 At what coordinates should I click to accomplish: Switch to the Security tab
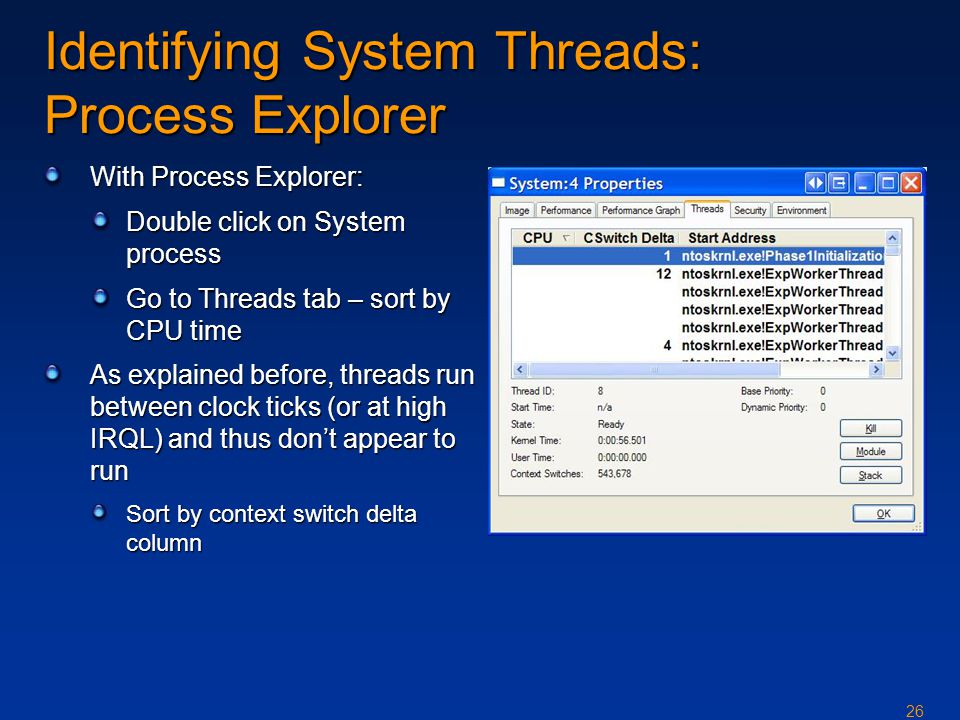pos(750,210)
